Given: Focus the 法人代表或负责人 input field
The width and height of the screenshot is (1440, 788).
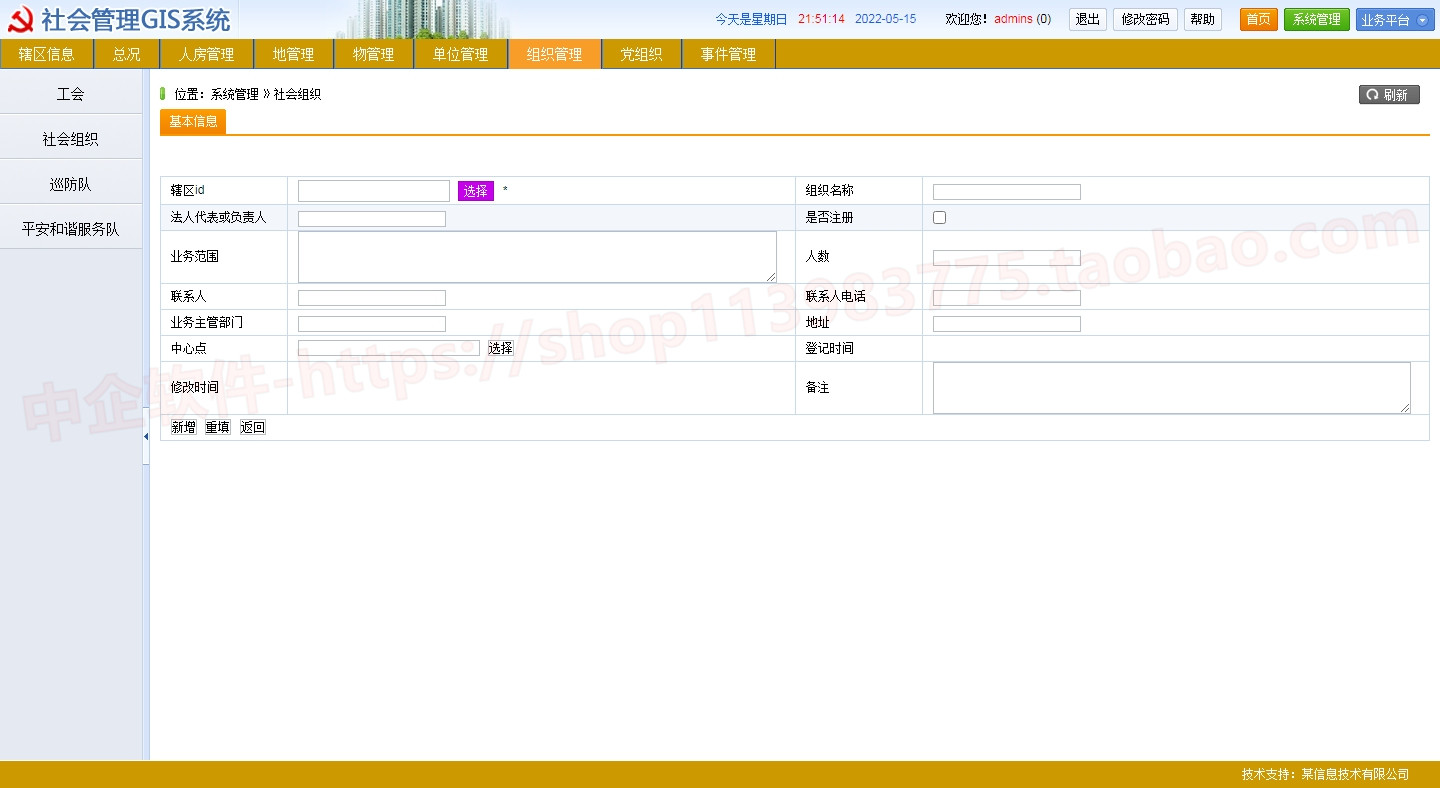Looking at the screenshot, I should pos(372,219).
